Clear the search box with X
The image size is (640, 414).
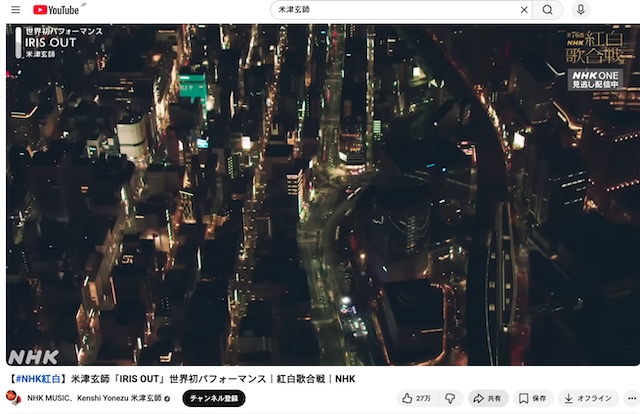click(x=524, y=10)
